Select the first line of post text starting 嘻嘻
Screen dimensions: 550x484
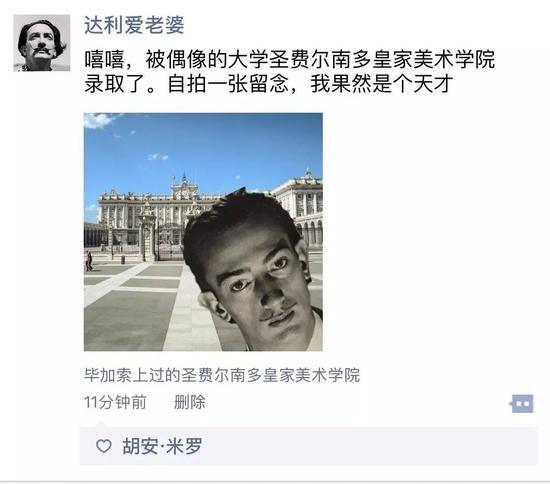(289, 59)
